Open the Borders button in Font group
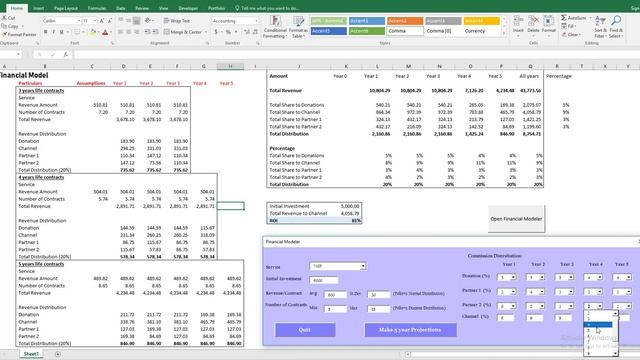The width and height of the screenshot is (640, 360). (x=77, y=32)
